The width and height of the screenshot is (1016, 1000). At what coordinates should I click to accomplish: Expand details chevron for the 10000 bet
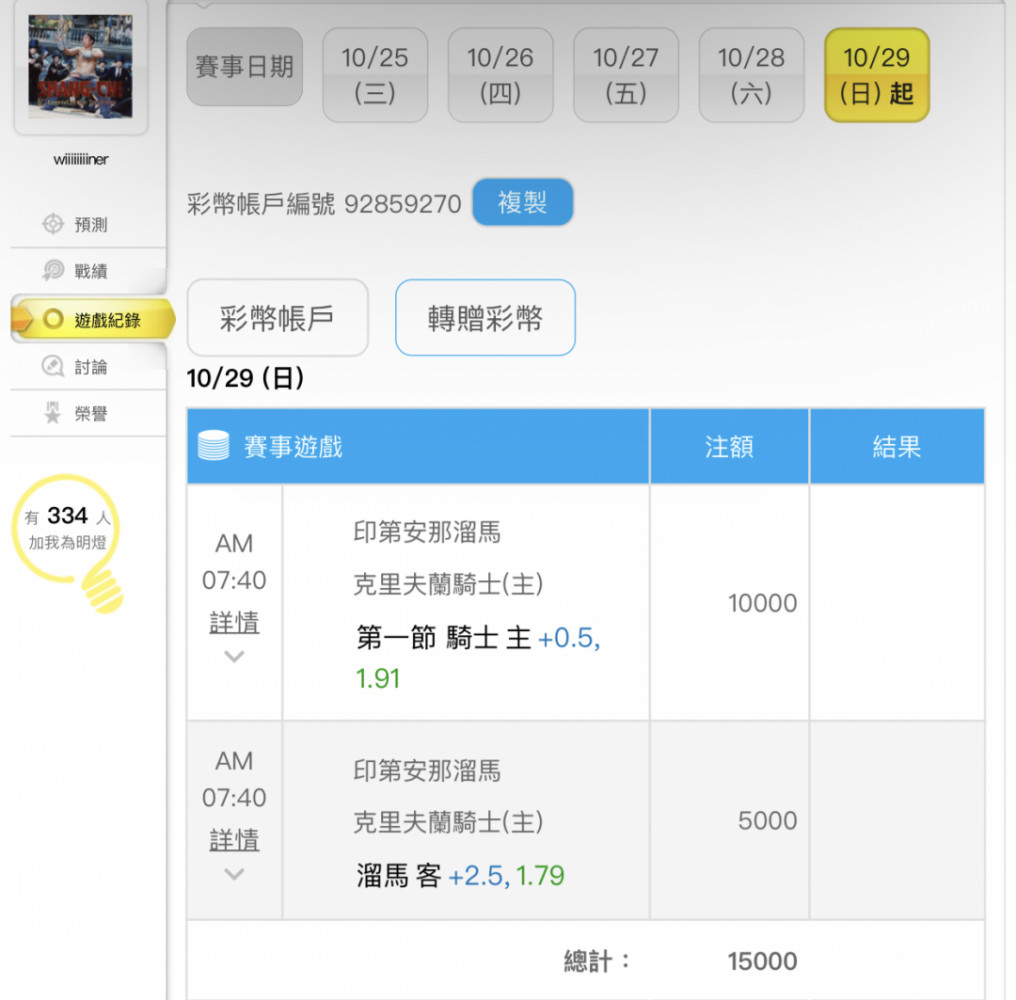coord(234,657)
